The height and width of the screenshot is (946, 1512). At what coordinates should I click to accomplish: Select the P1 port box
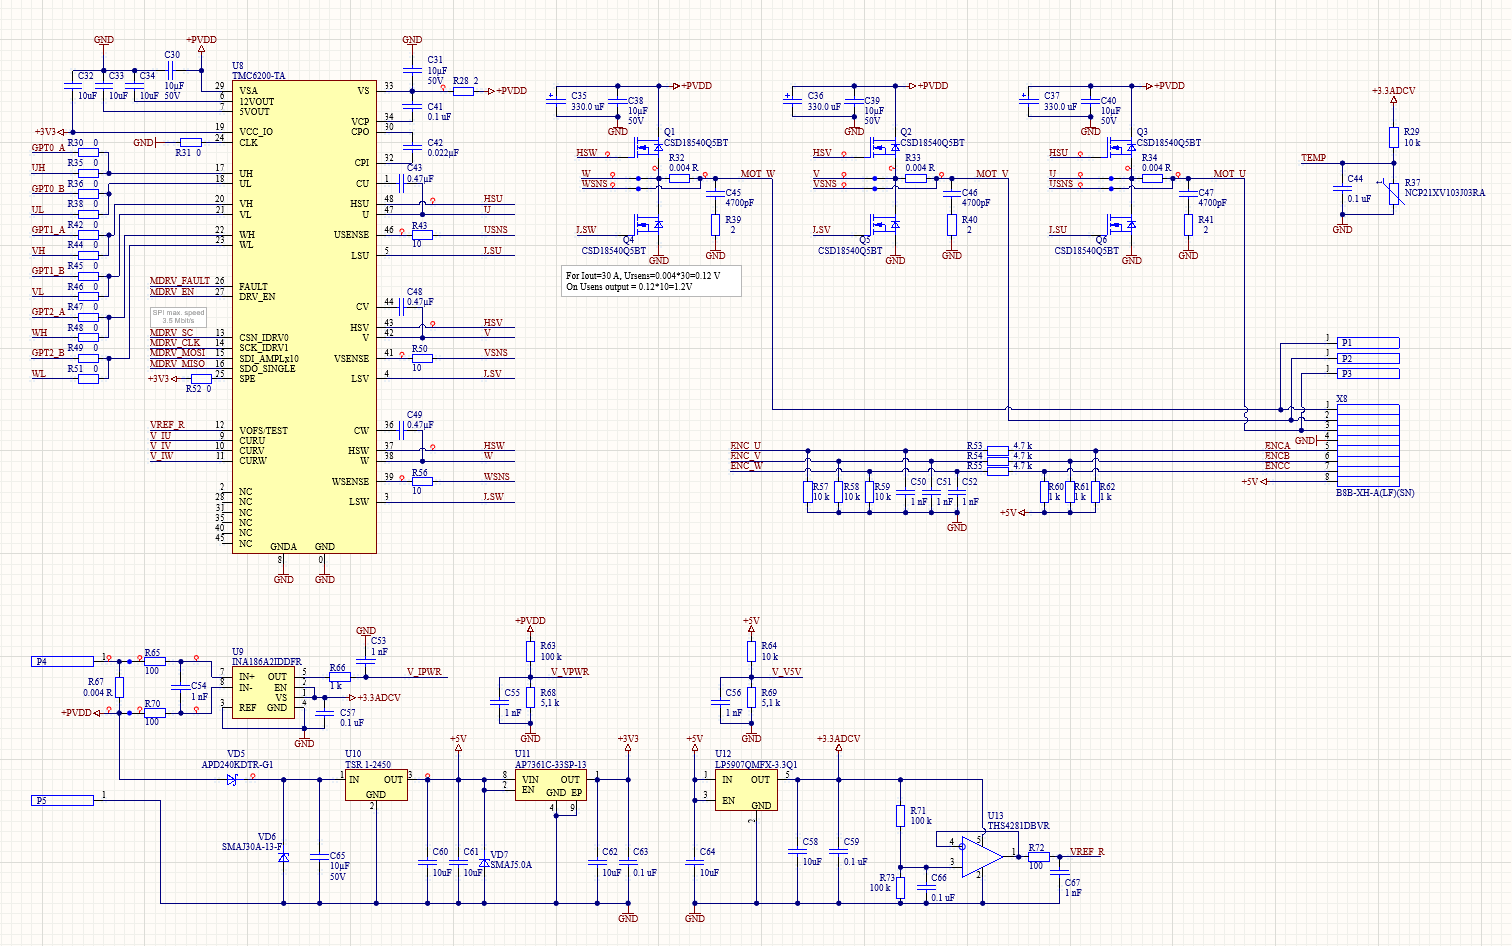point(1369,343)
